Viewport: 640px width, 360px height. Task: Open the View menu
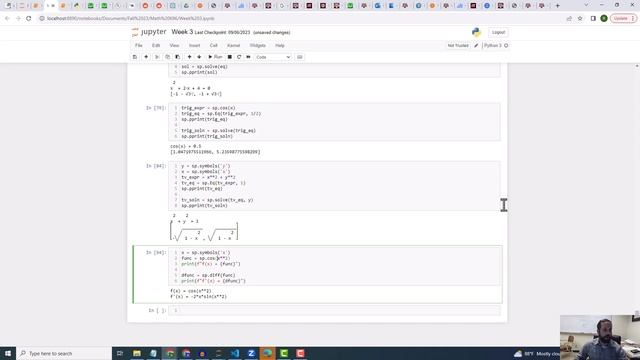pyautogui.click(x=174, y=46)
